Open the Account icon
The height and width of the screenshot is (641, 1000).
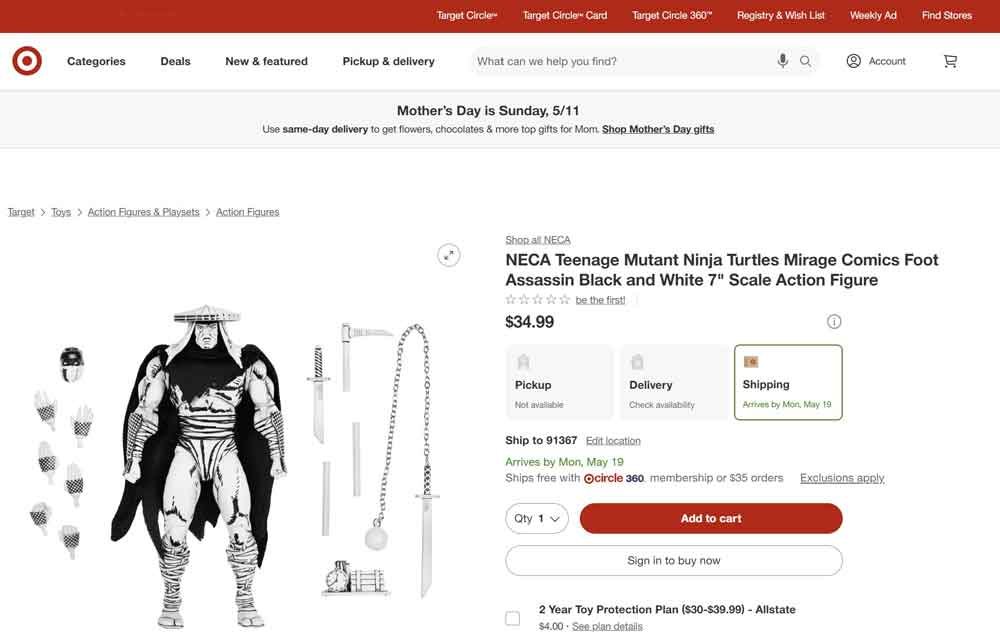(x=853, y=61)
